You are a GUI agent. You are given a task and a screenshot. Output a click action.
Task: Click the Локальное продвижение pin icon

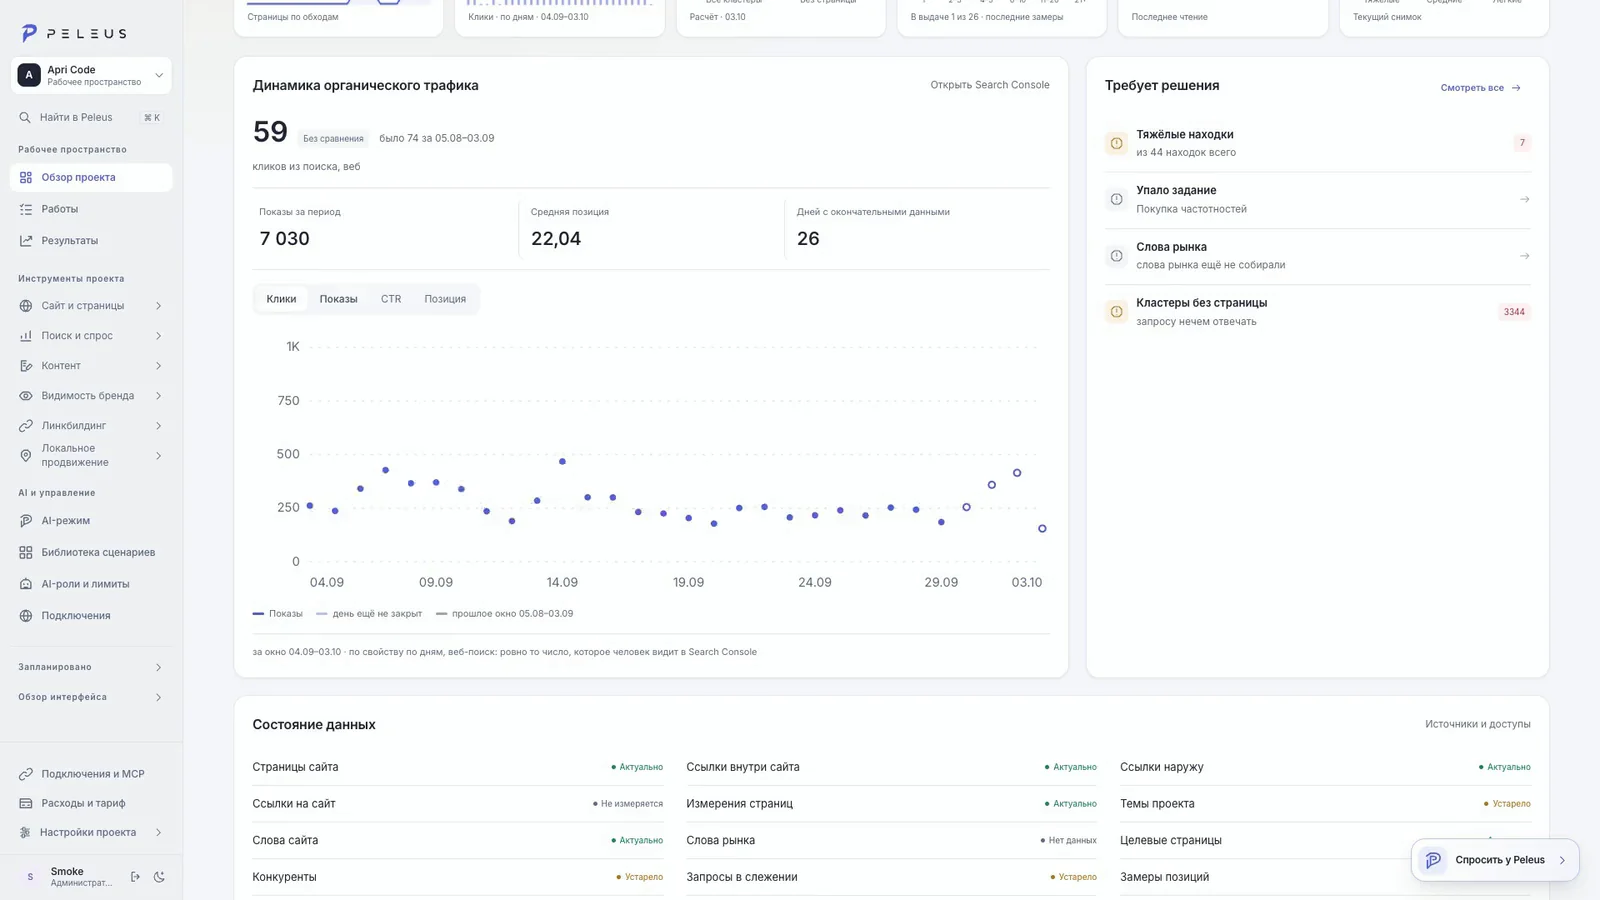[x=26, y=456]
